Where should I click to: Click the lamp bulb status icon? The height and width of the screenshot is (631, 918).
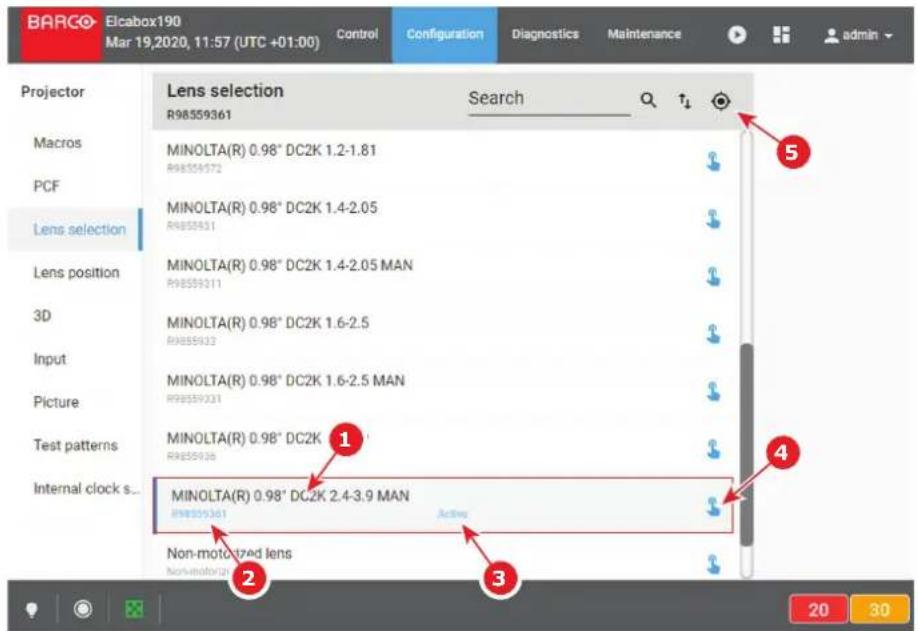pos(32,610)
